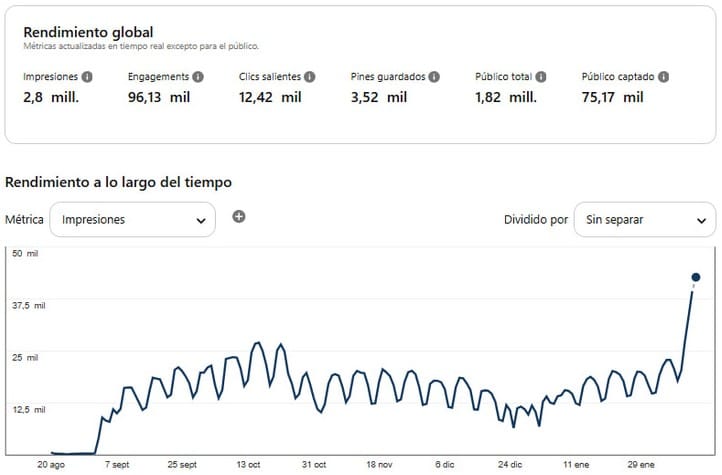Viewport: 722px width, 475px height.
Task: Click the 2,8 mill. Impresiones value
Action: pyautogui.click(x=51, y=97)
